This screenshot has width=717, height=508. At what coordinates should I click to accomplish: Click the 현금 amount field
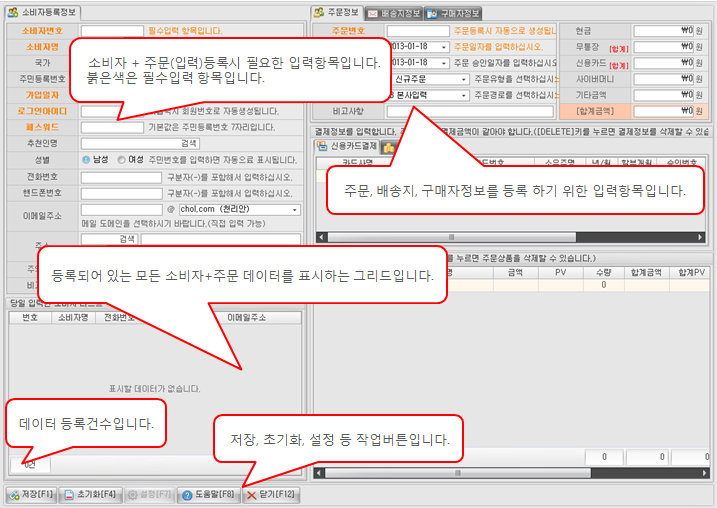664,31
